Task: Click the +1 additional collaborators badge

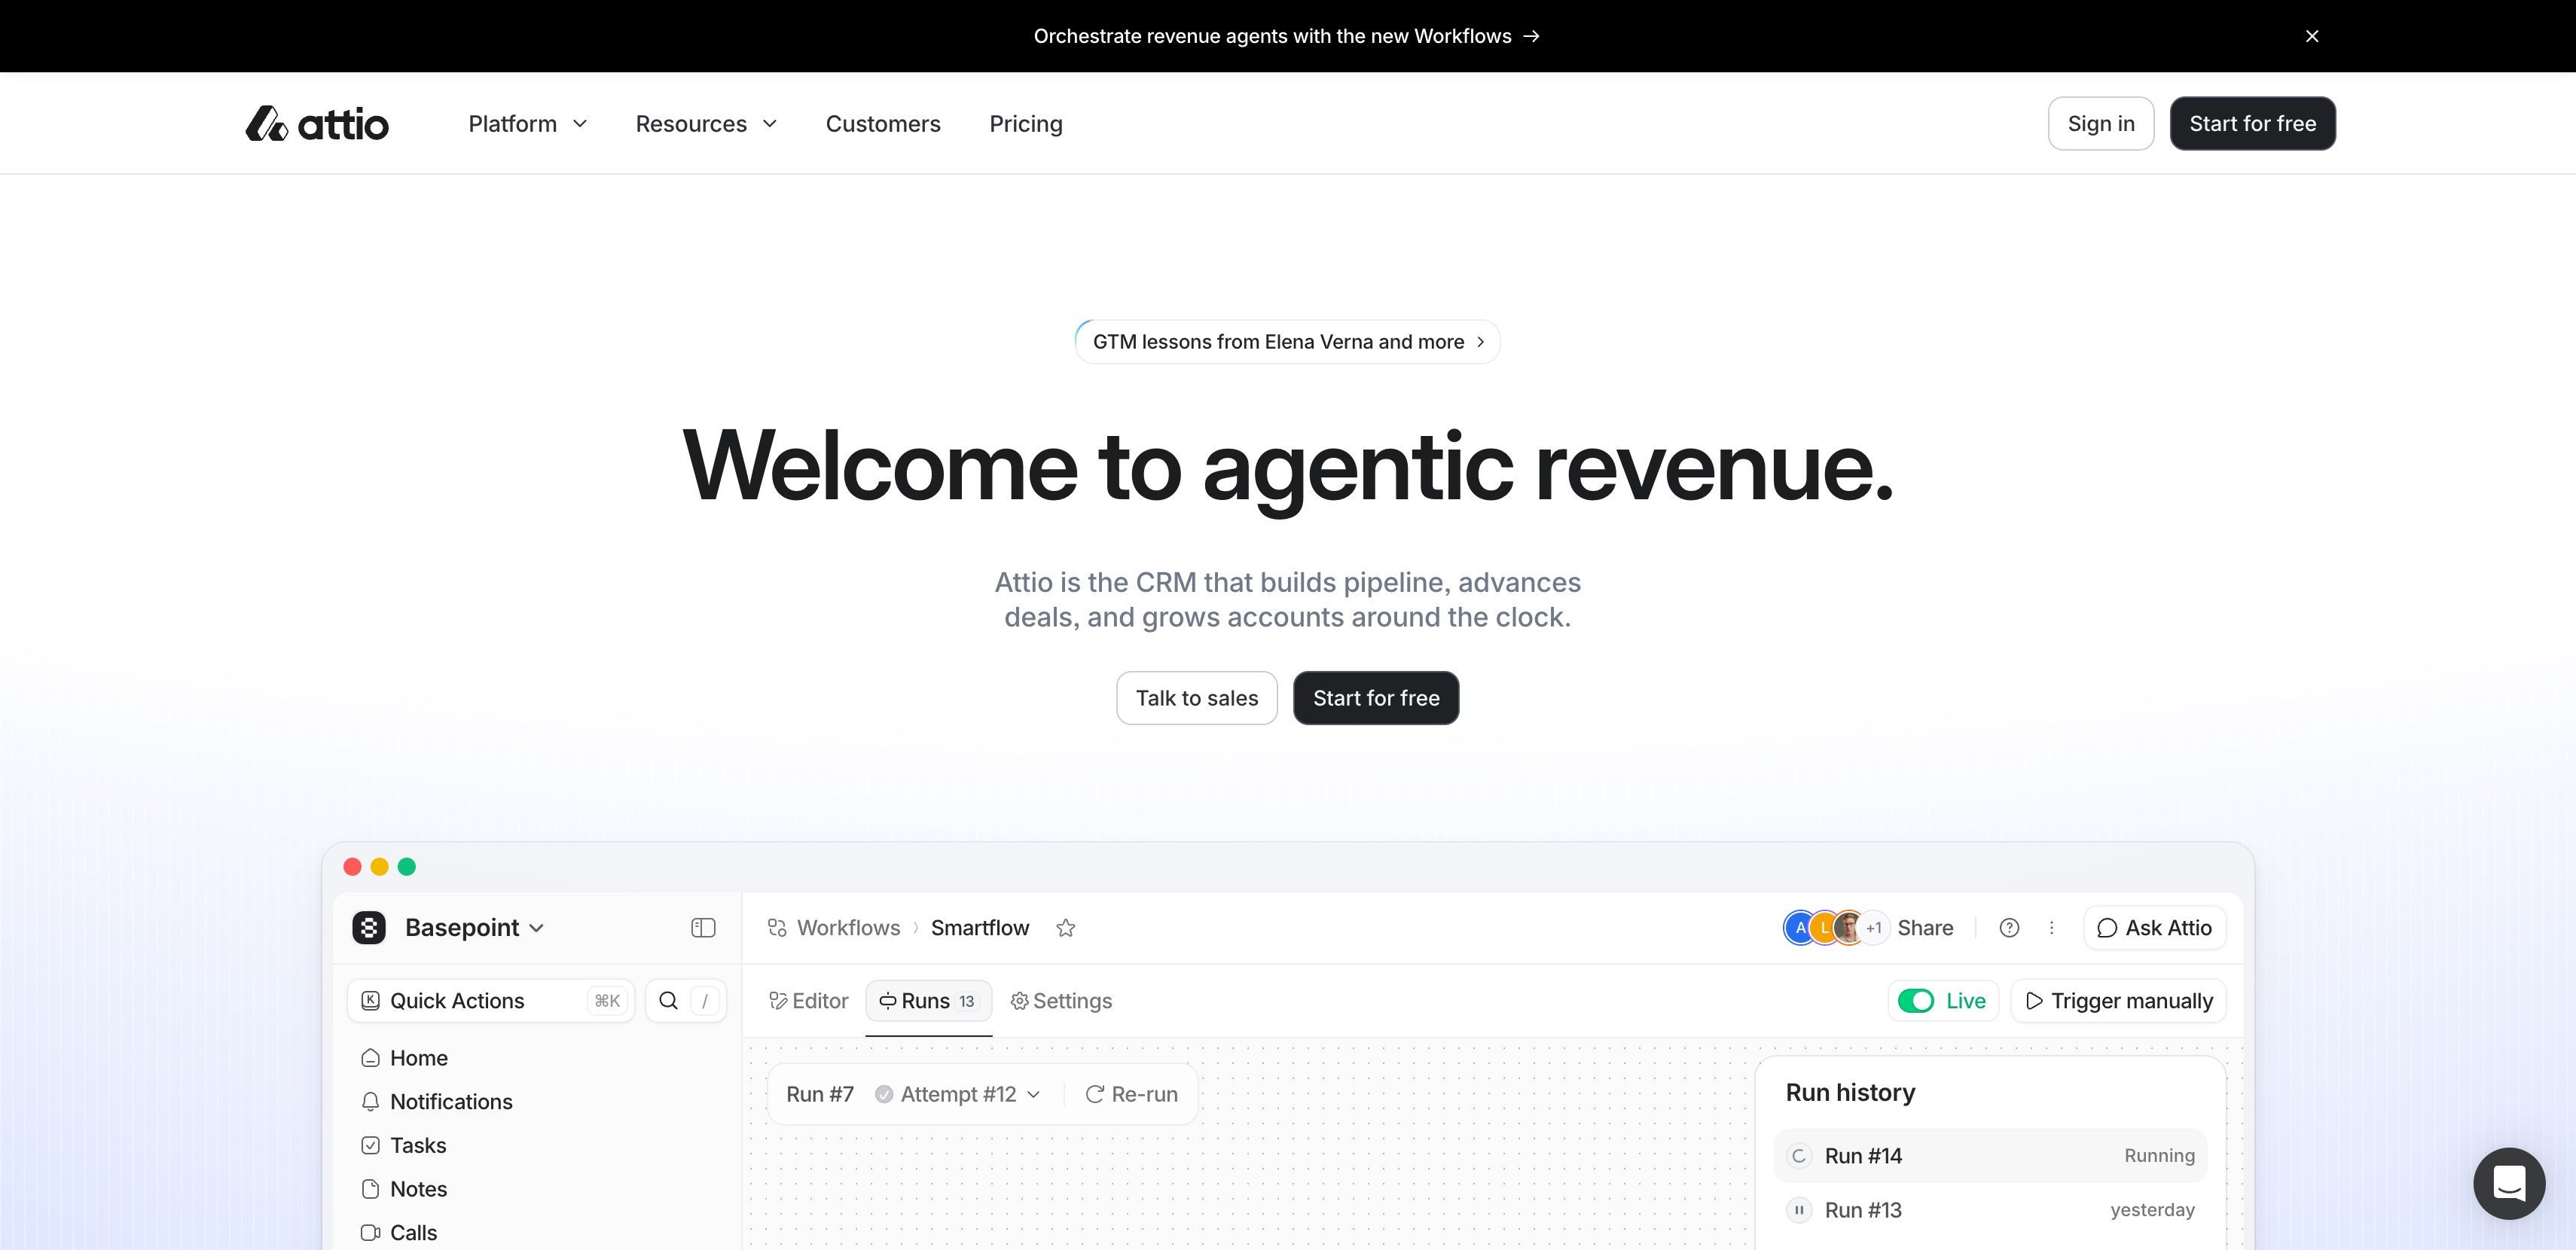Action: point(1874,928)
